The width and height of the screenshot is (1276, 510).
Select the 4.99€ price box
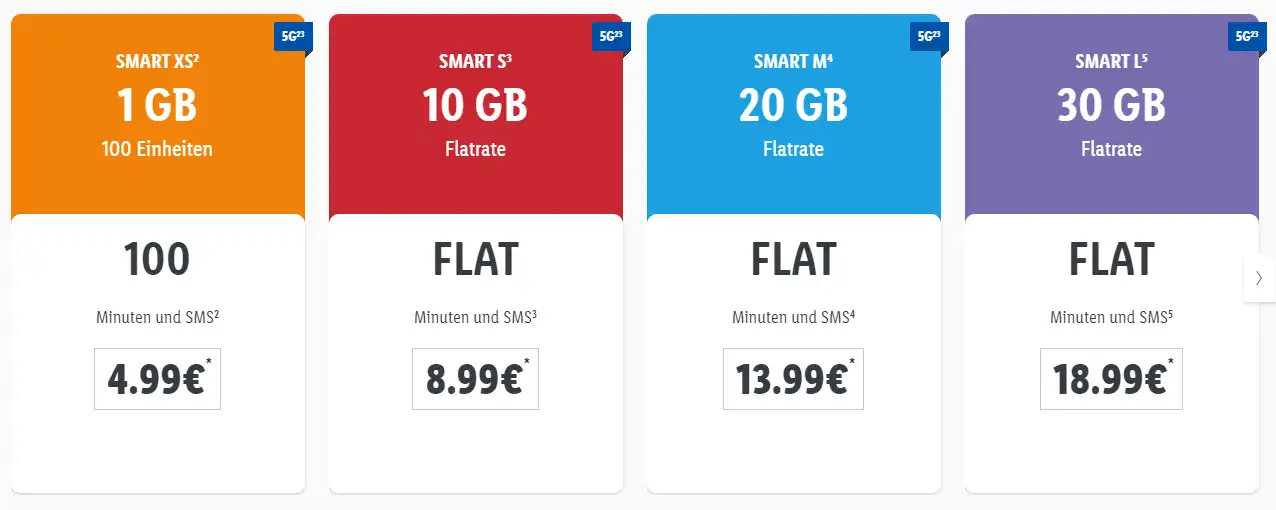[157, 379]
